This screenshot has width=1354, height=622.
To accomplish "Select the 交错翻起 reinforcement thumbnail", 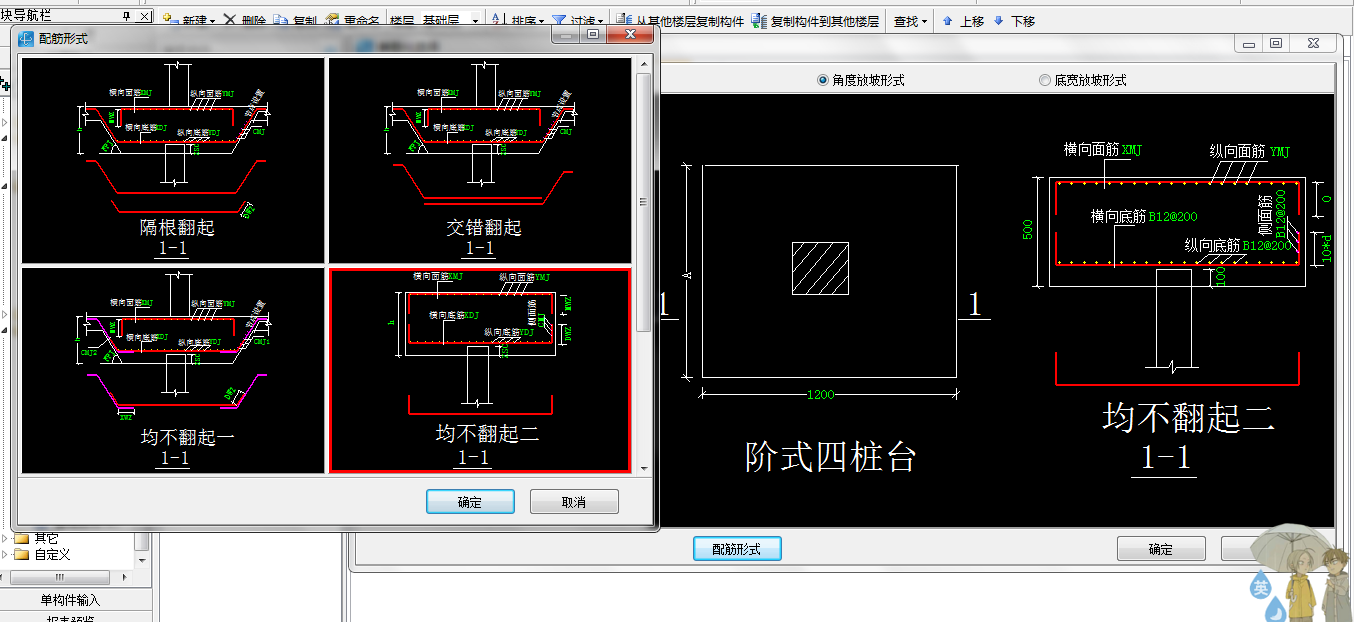I will [481, 160].
